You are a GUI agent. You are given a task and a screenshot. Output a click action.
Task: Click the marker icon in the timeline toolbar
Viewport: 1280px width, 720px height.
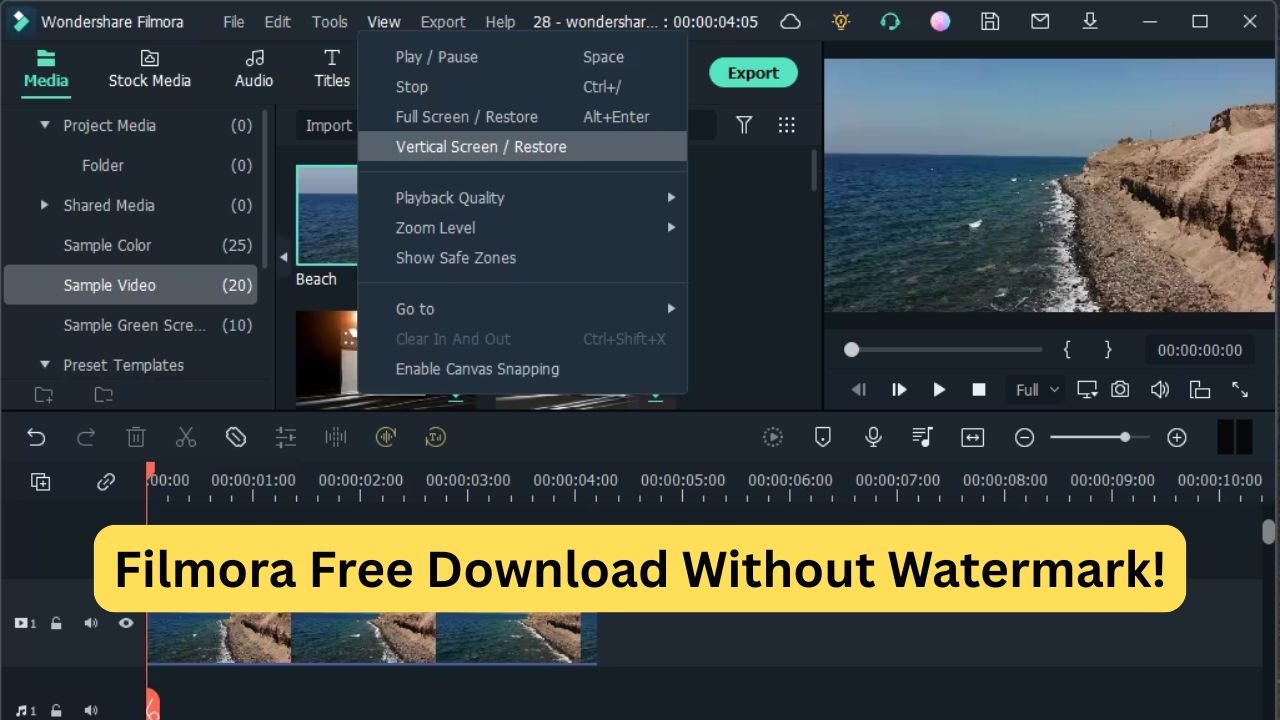822,437
